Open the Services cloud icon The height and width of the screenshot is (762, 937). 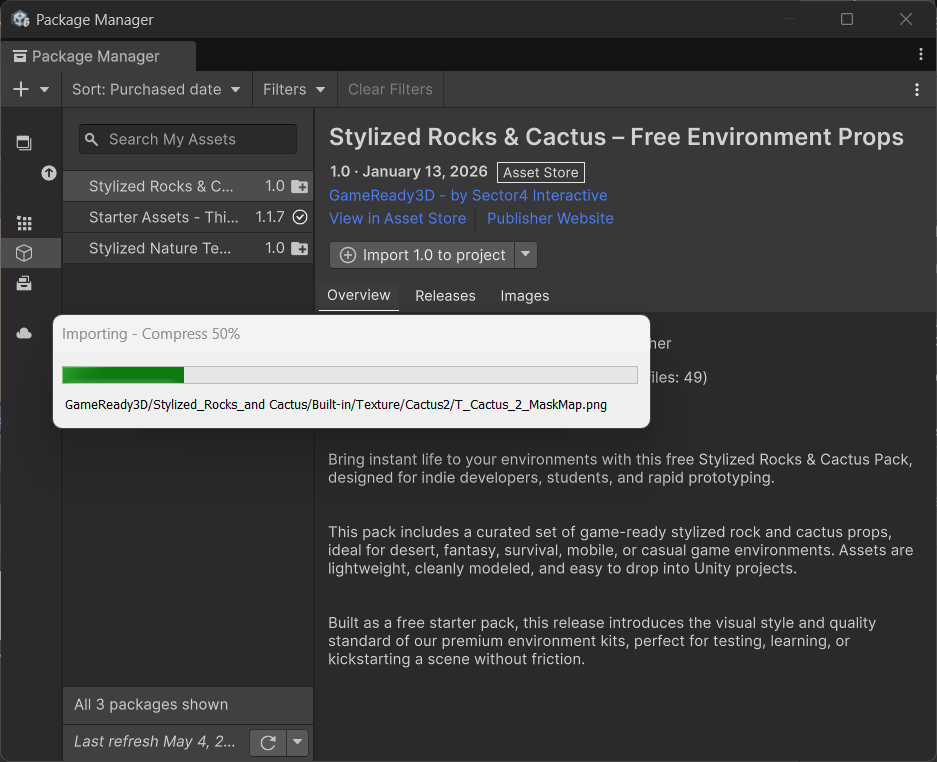point(24,333)
